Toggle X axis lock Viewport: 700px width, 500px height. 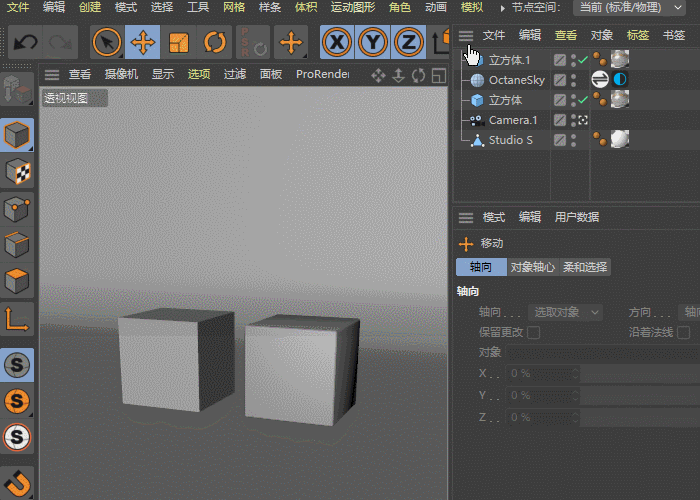point(337,42)
